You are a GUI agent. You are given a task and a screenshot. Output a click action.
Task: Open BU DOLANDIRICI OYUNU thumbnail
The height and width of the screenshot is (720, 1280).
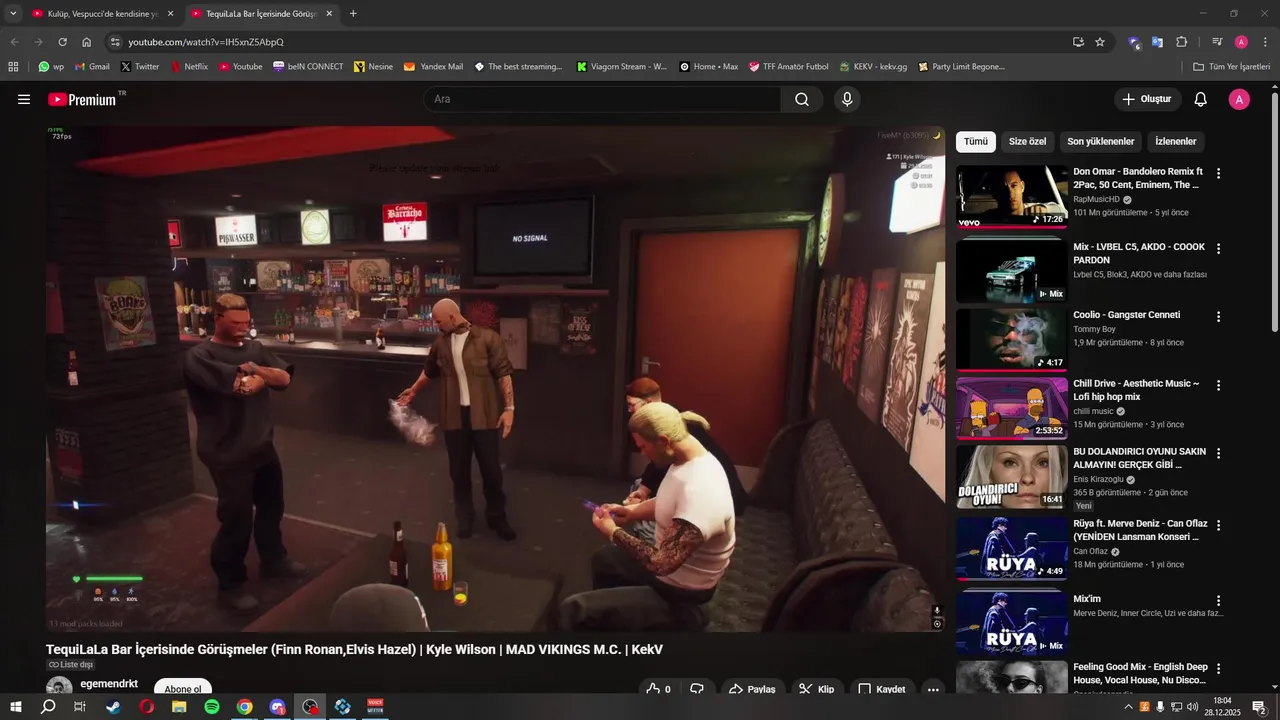point(1011,477)
